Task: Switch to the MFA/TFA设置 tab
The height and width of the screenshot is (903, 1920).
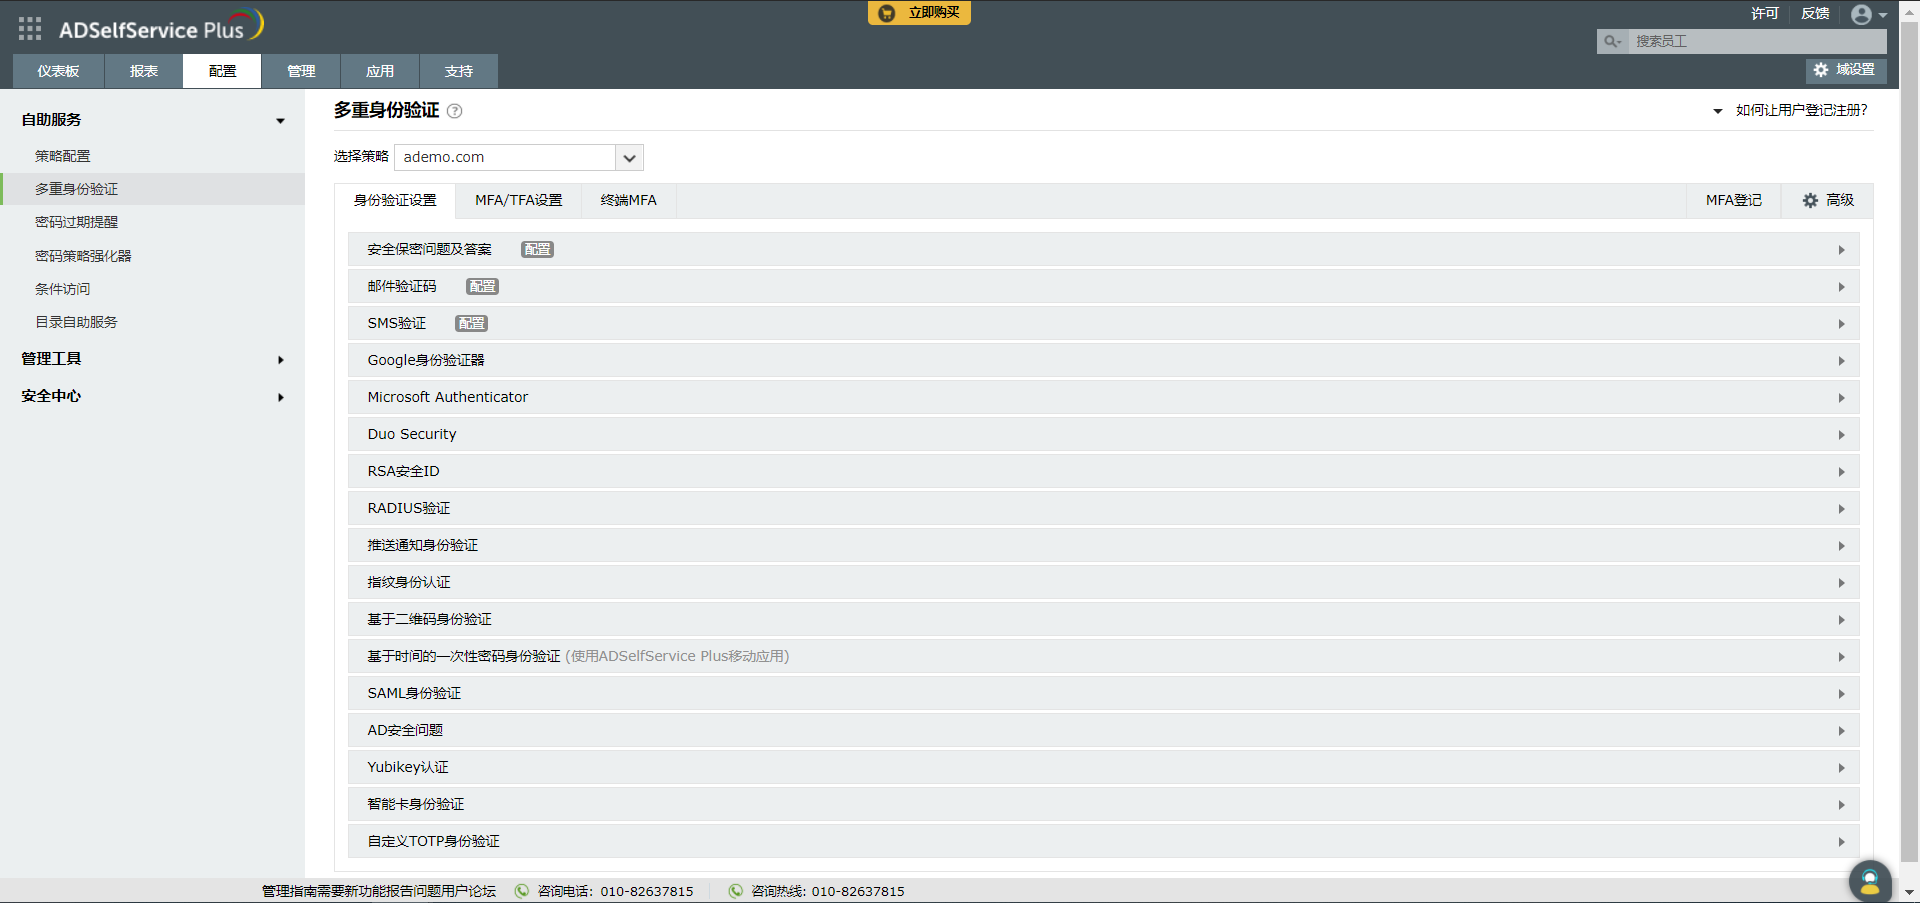Action: tap(518, 200)
